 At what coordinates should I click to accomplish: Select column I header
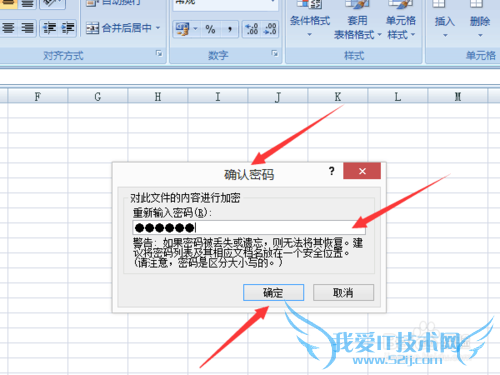point(218,97)
